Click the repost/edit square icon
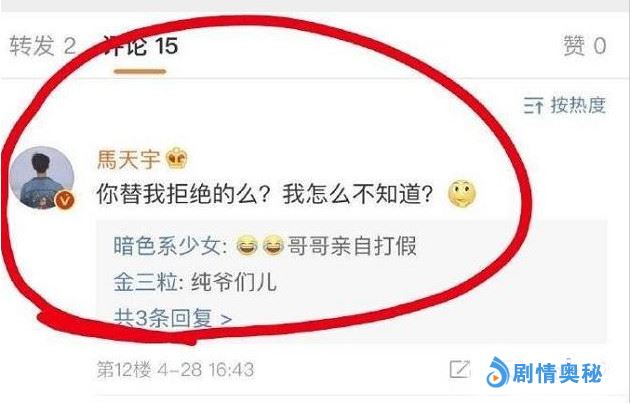The image size is (630, 403). click(x=460, y=369)
